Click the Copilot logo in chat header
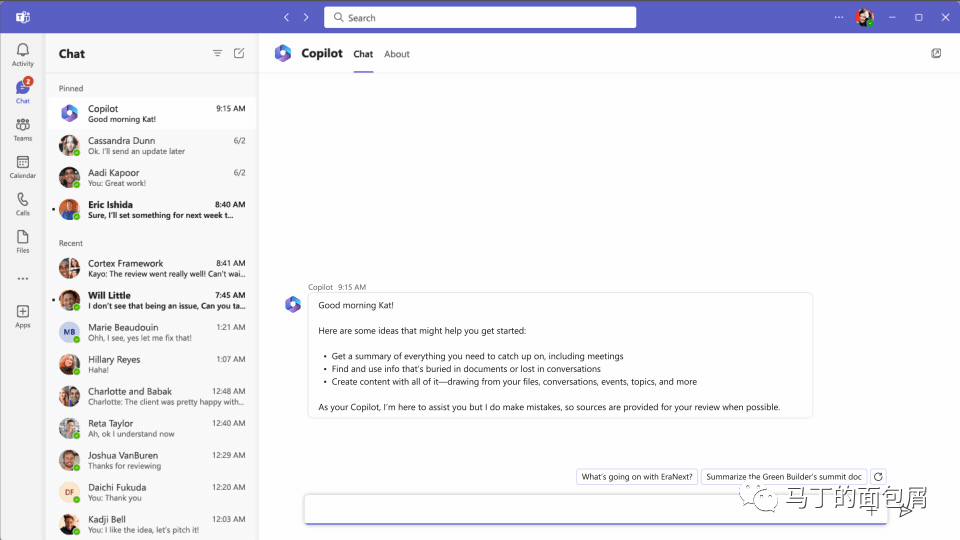960x540 pixels. click(x=283, y=53)
